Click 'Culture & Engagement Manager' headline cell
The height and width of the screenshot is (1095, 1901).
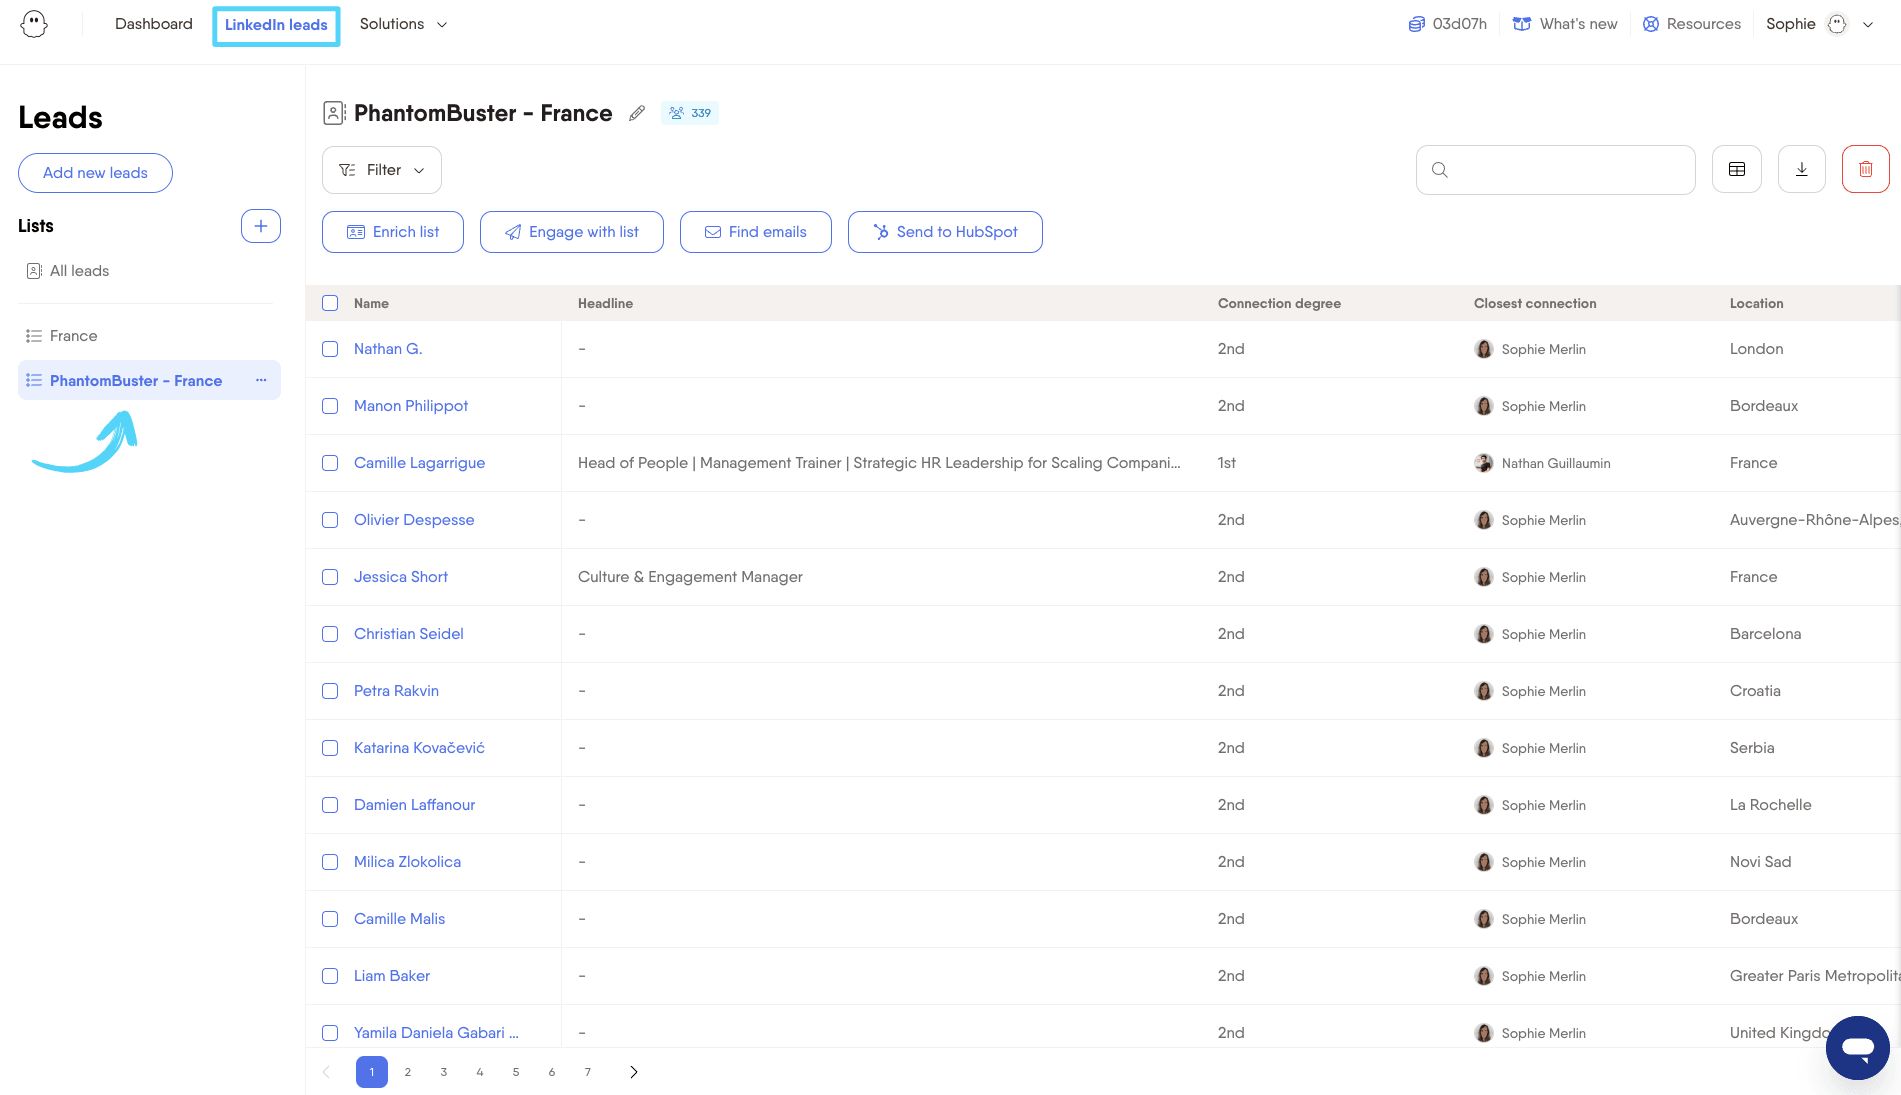pos(690,577)
